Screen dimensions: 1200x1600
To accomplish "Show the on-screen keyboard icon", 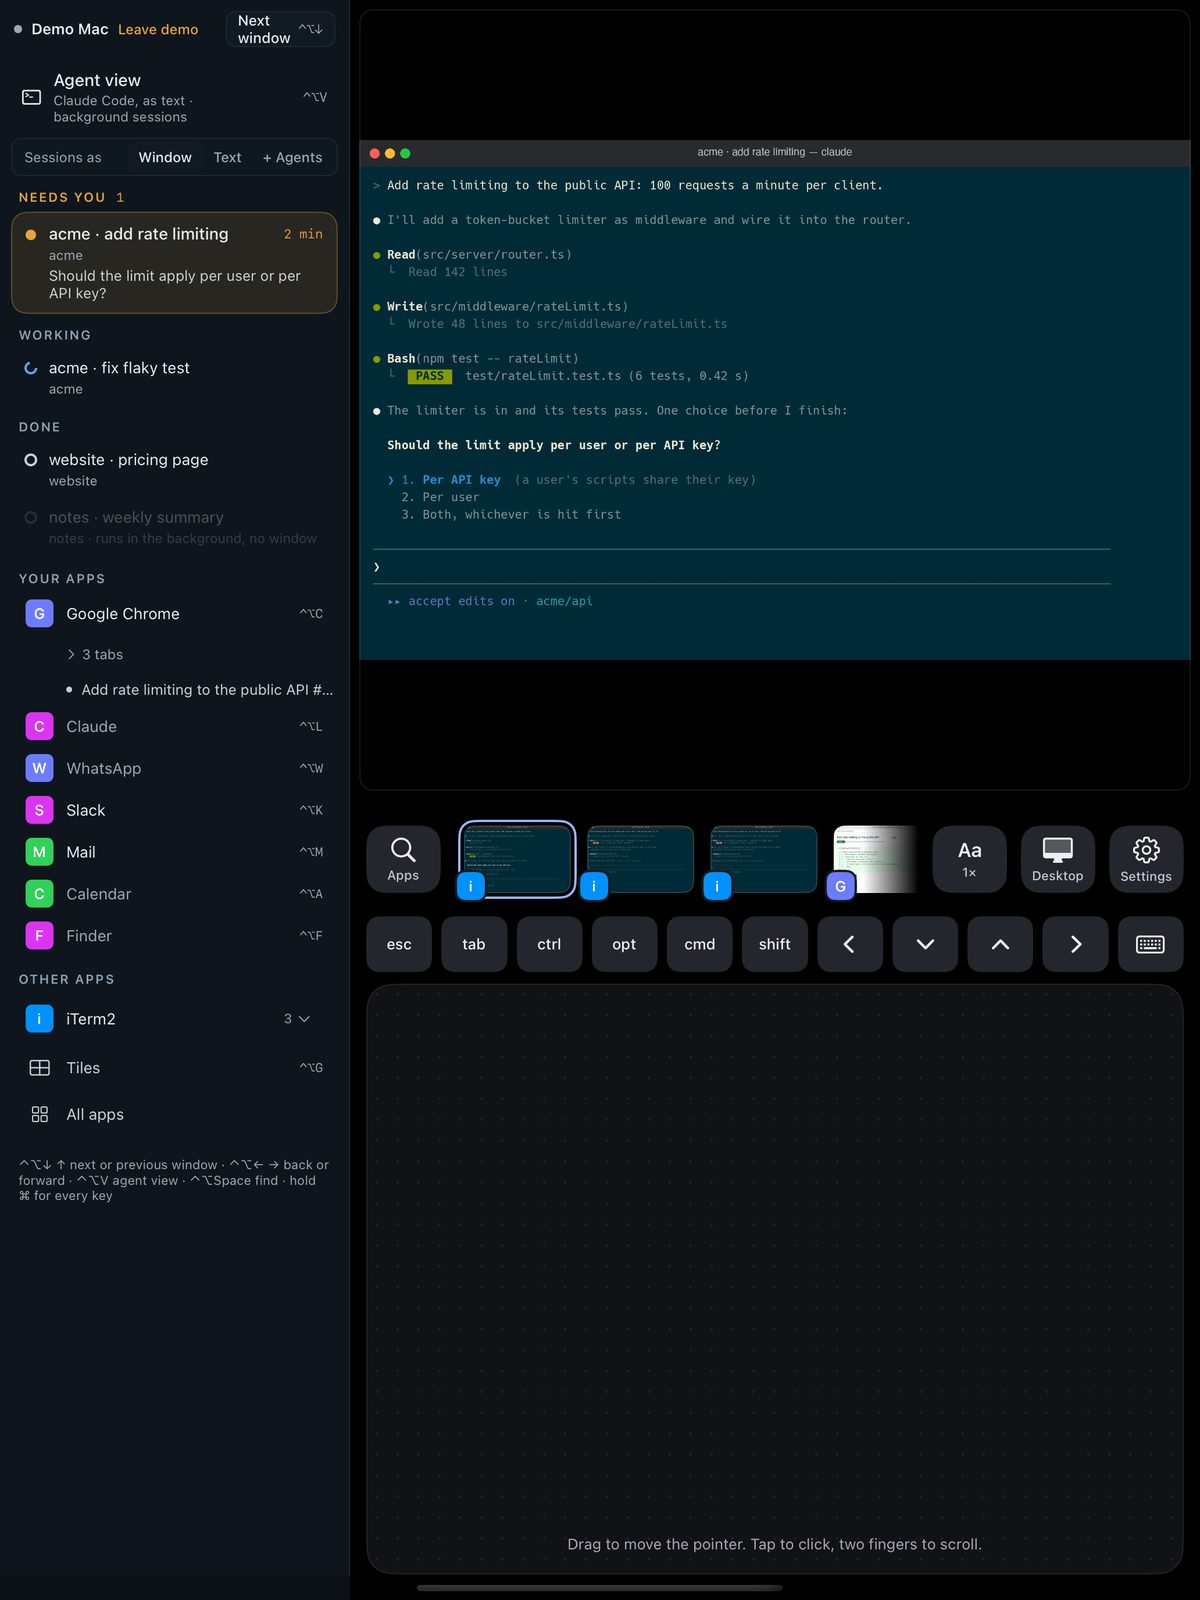I will pyautogui.click(x=1150, y=944).
